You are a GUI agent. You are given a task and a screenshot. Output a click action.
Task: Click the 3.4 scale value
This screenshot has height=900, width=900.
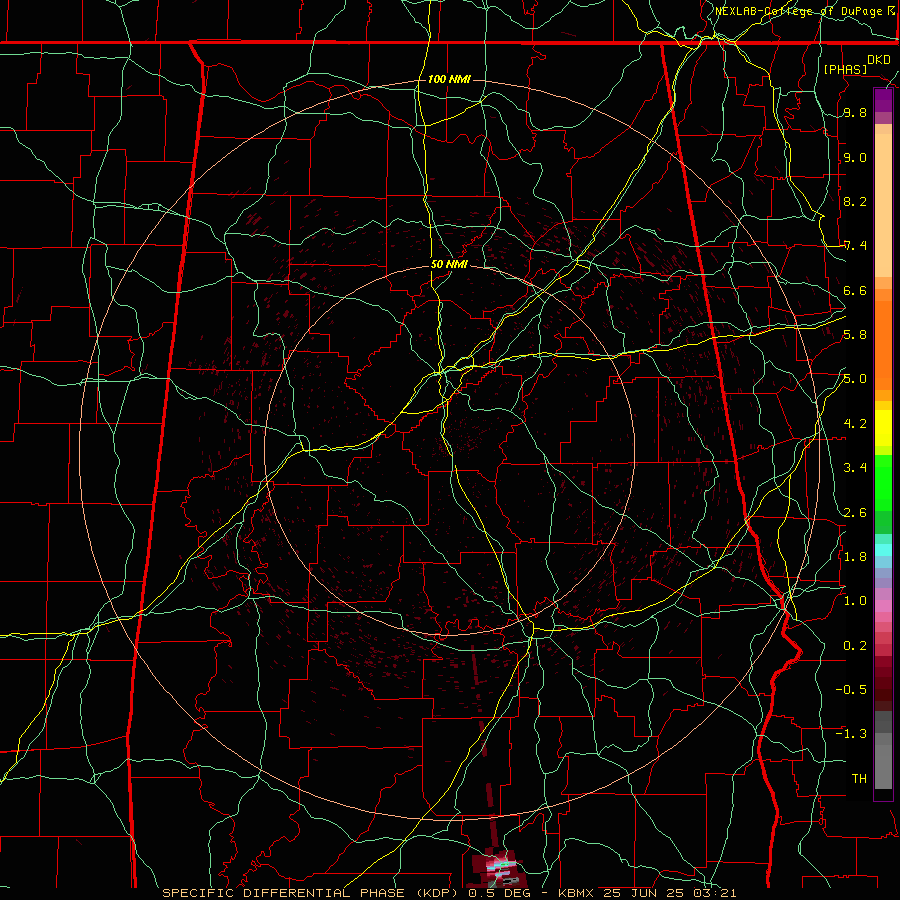tap(855, 468)
